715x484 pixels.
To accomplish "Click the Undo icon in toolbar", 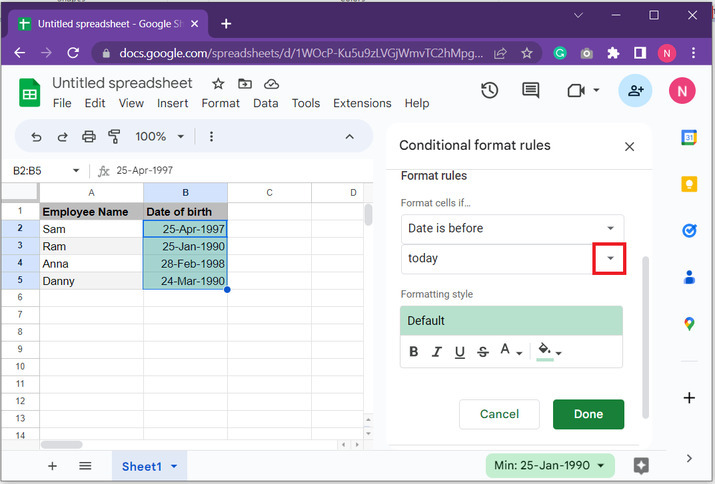I will [x=36, y=137].
